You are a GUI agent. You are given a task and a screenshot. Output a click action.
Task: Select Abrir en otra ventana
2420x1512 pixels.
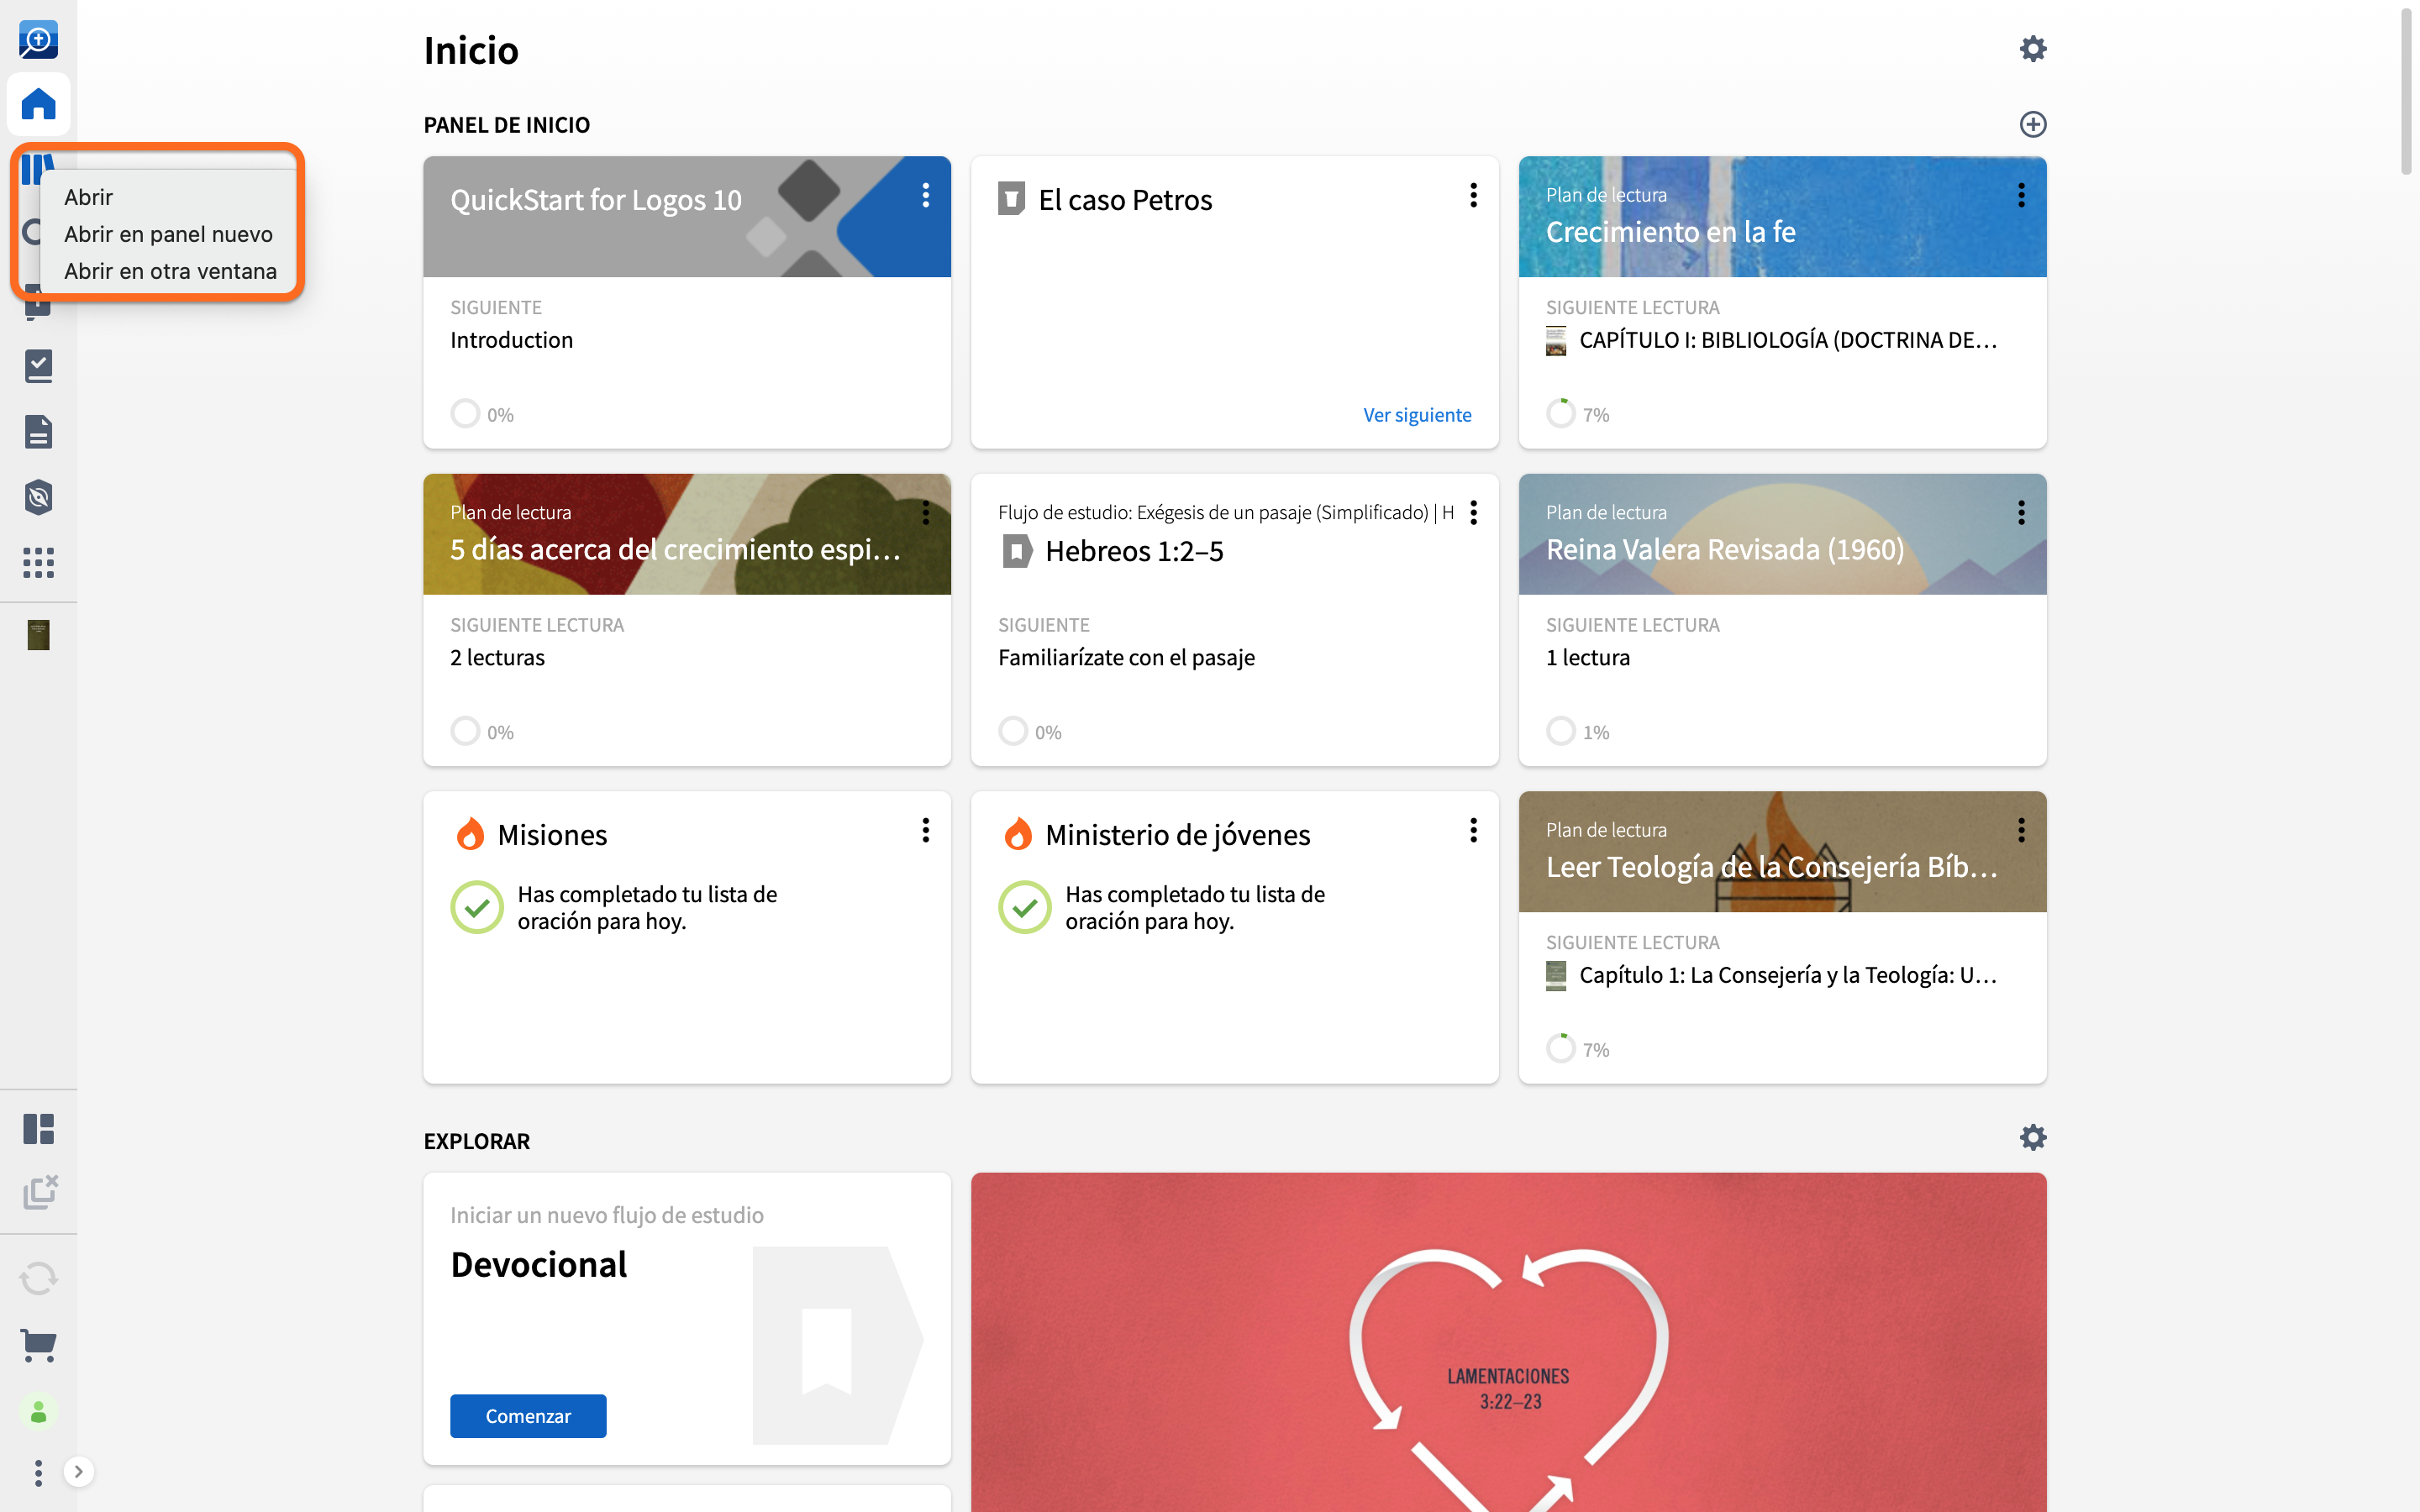(170, 271)
